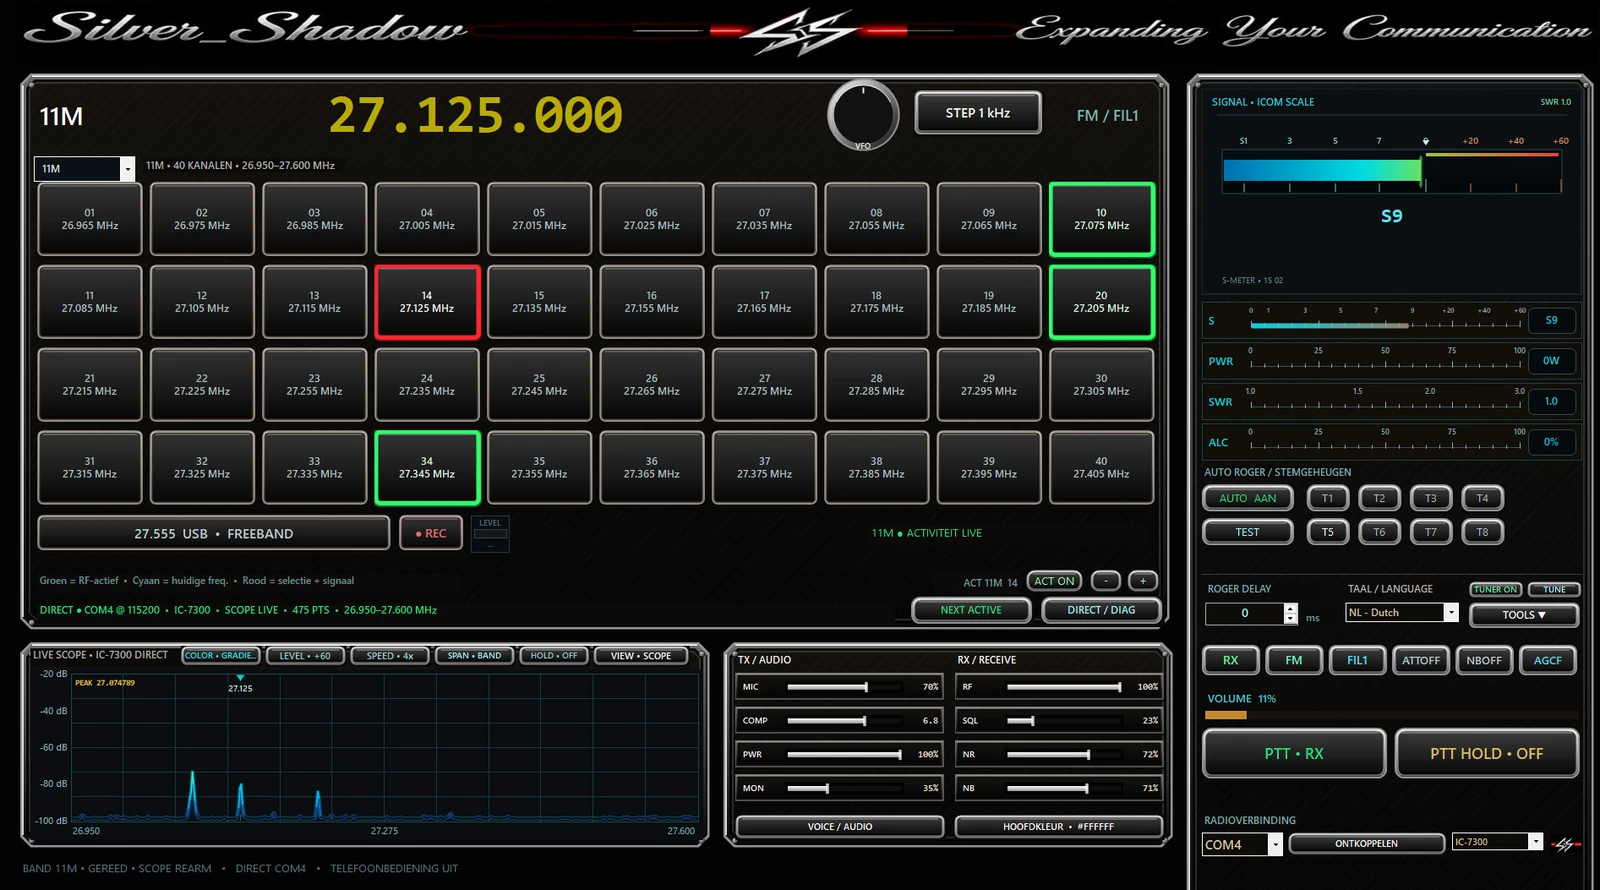Click the VOLUME level bar
Screen dimensions: 1600x890
1391,715
